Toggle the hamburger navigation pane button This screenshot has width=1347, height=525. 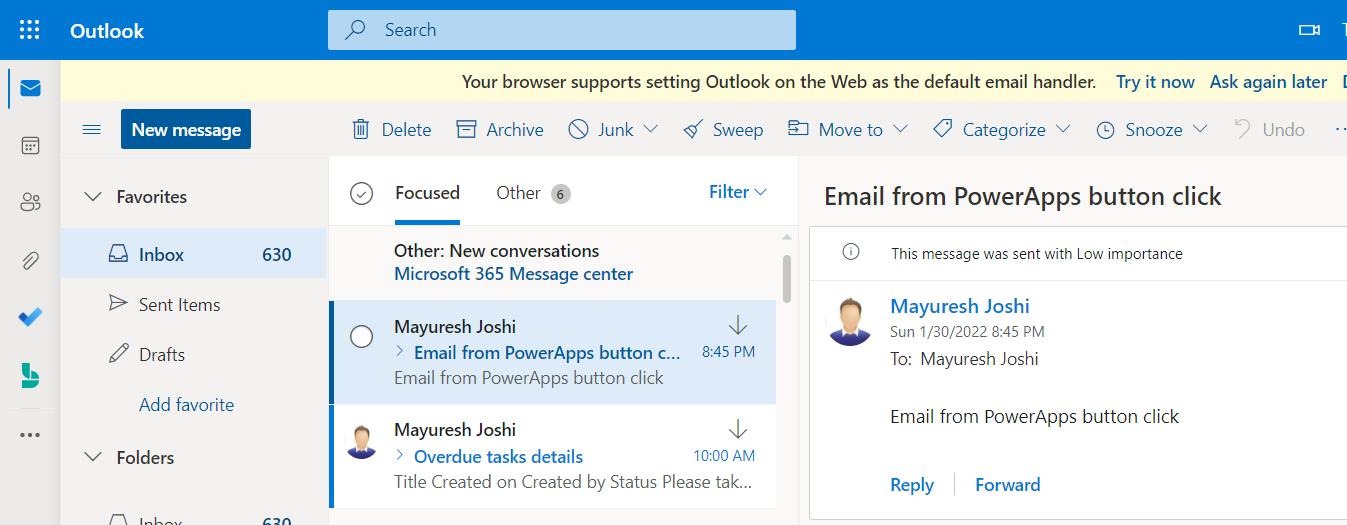click(92, 130)
